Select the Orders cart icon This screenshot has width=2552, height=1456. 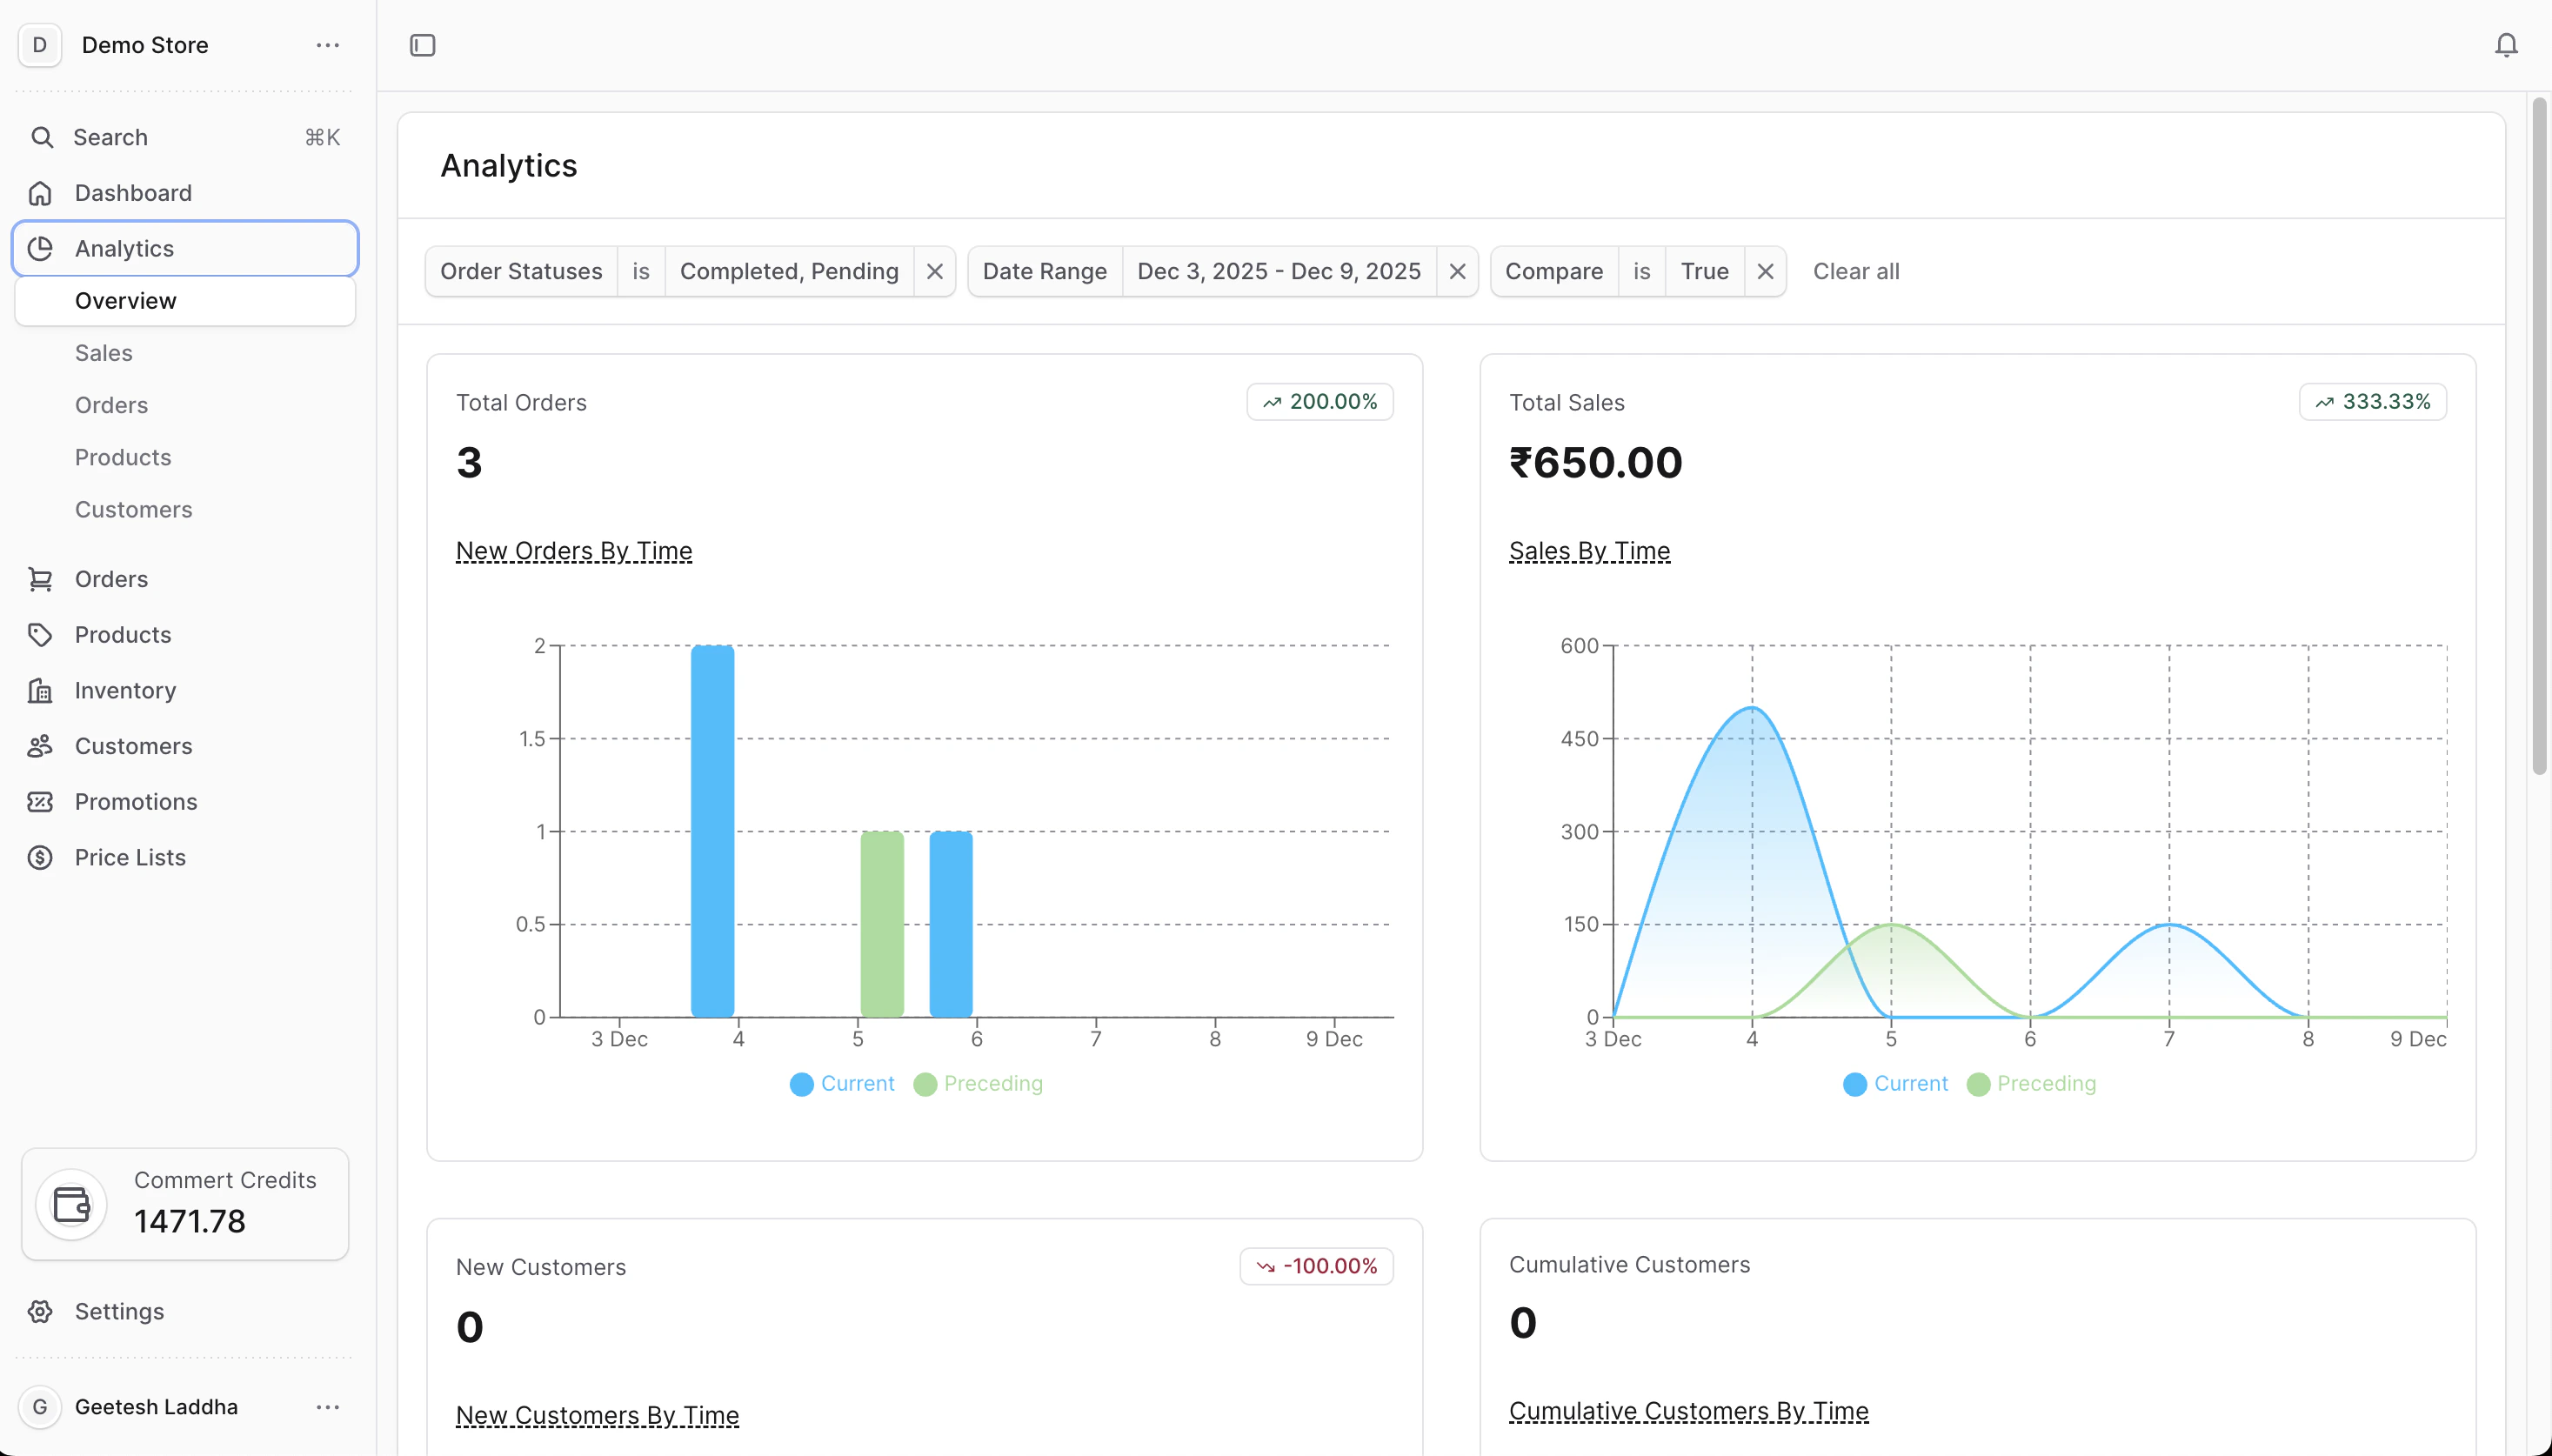point(40,578)
